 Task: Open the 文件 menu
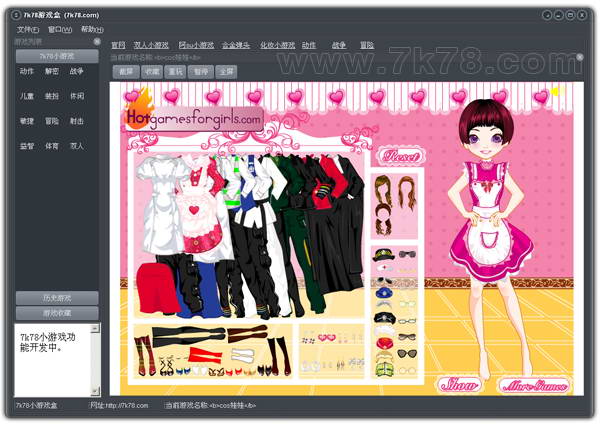point(28,29)
